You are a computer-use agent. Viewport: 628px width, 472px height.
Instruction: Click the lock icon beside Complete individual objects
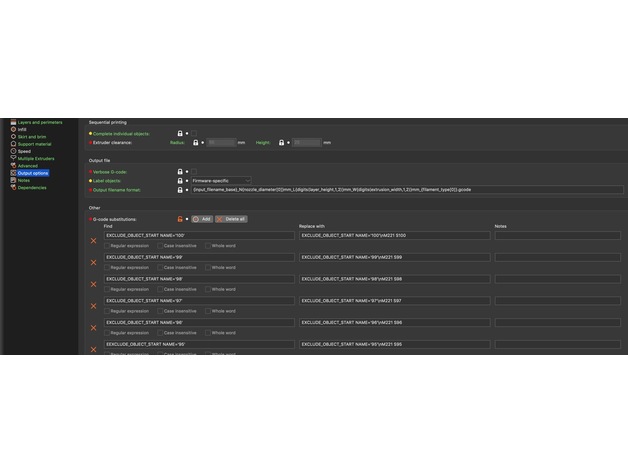pos(180,133)
